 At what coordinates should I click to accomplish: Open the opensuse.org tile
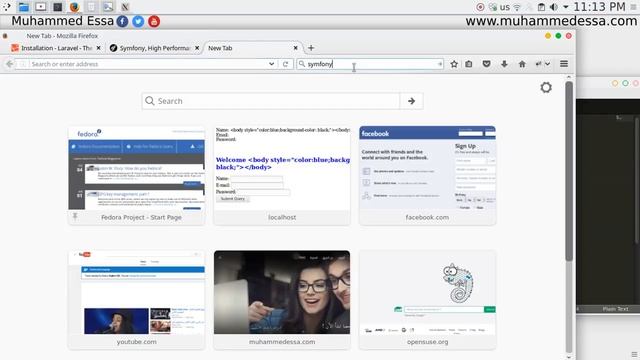(427, 300)
